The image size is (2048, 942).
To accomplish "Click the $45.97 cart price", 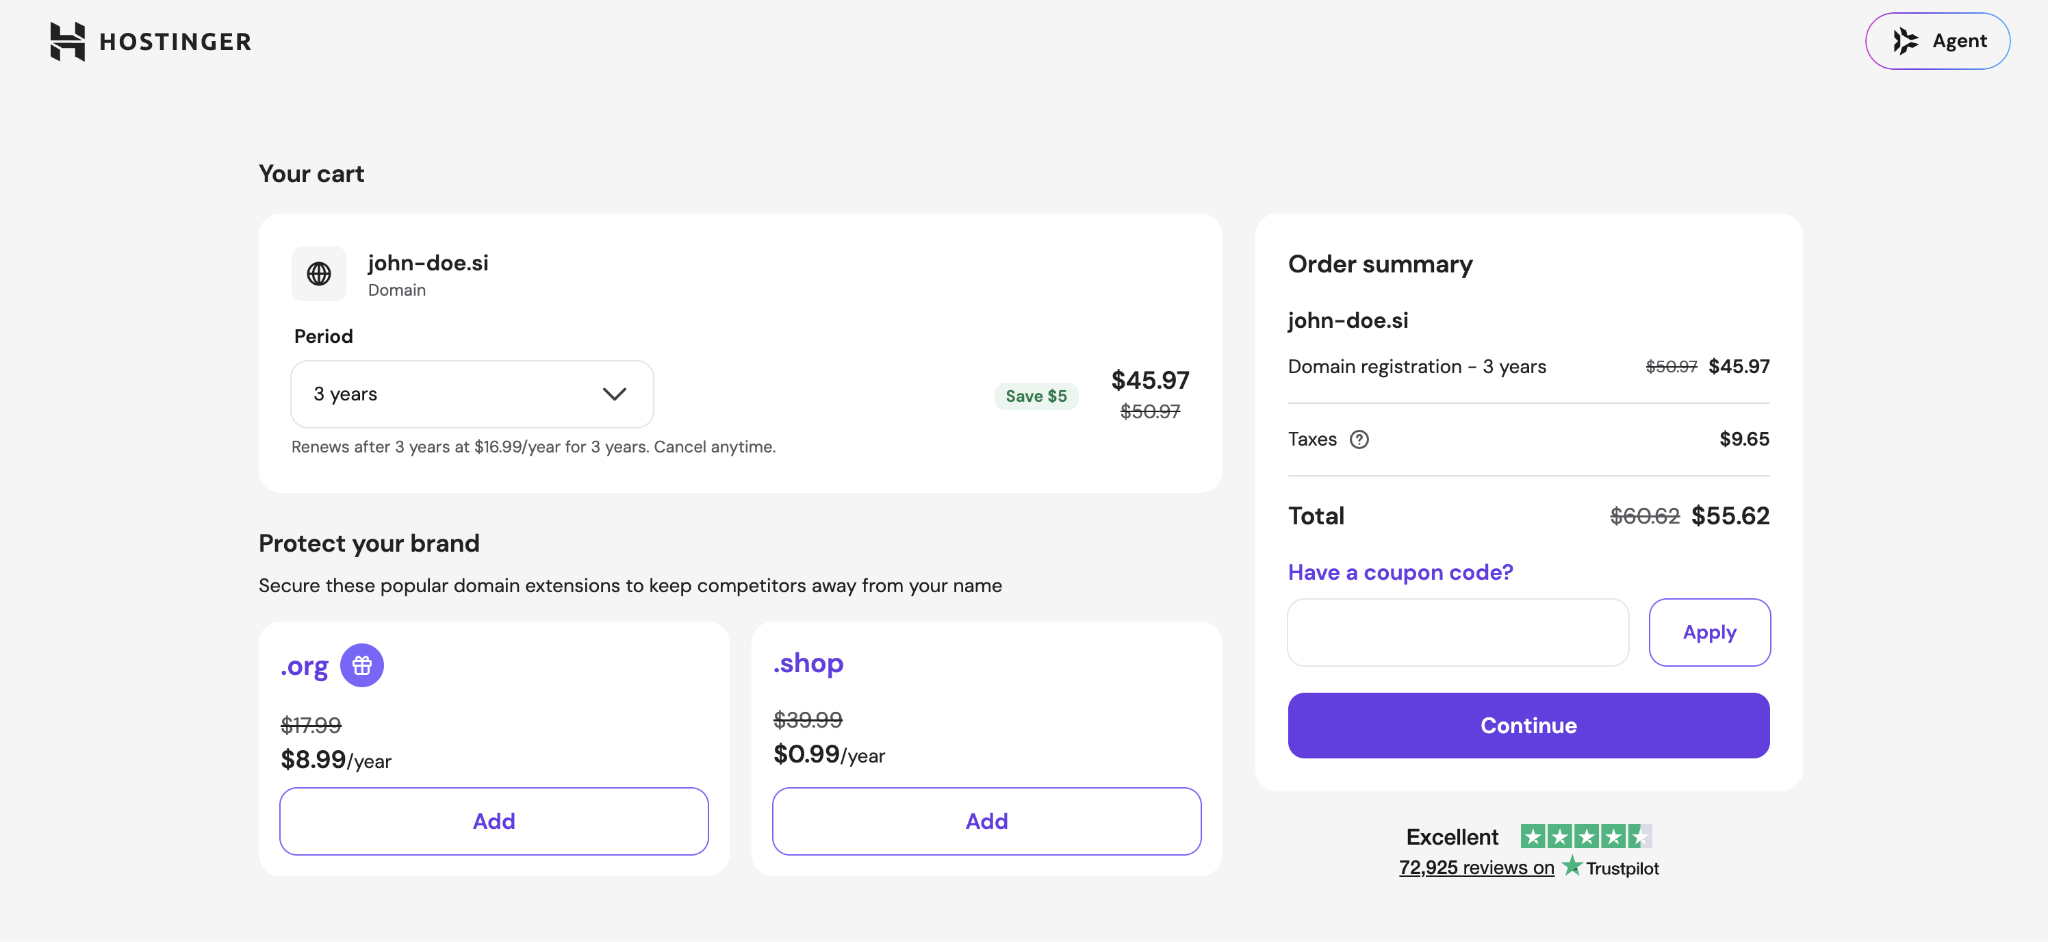I will [1150, 380].
